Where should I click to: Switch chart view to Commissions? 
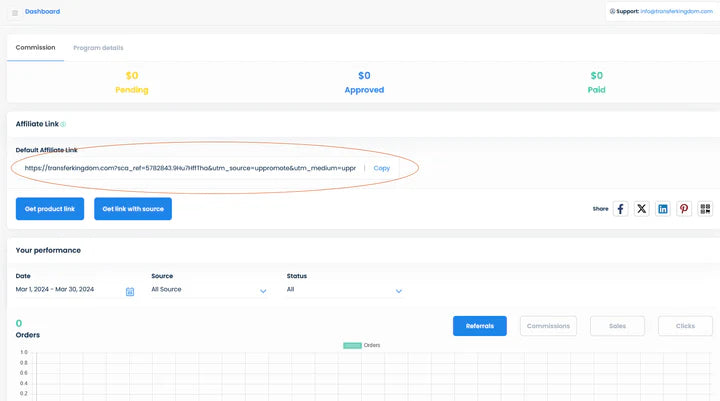[x=548, y=326]
